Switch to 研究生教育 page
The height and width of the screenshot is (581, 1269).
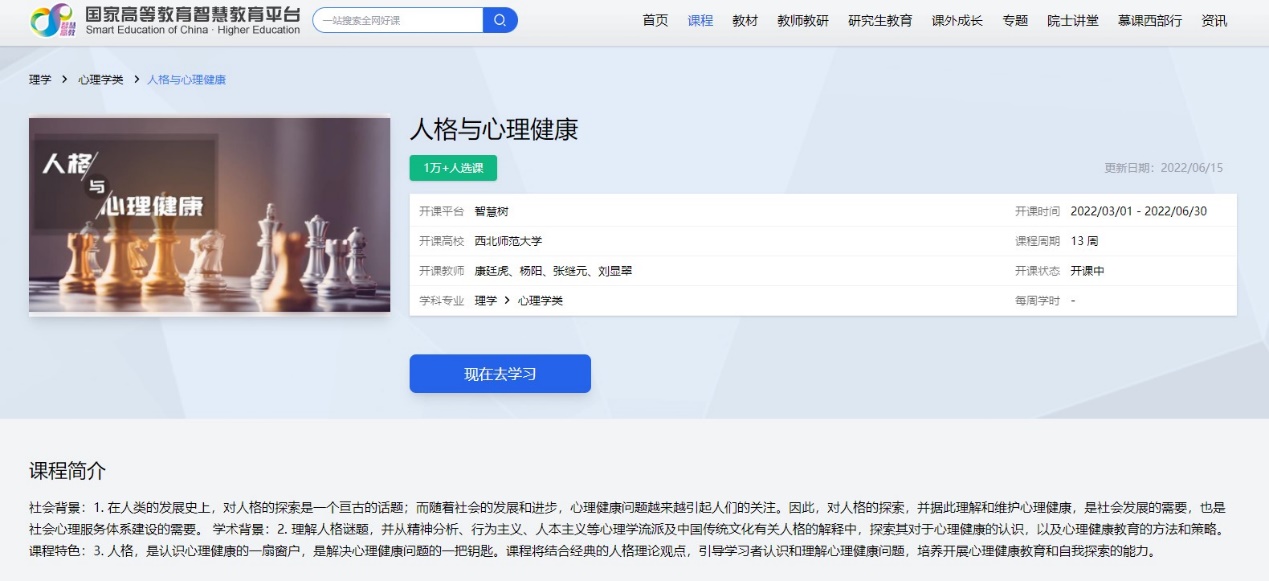(880, 21)
